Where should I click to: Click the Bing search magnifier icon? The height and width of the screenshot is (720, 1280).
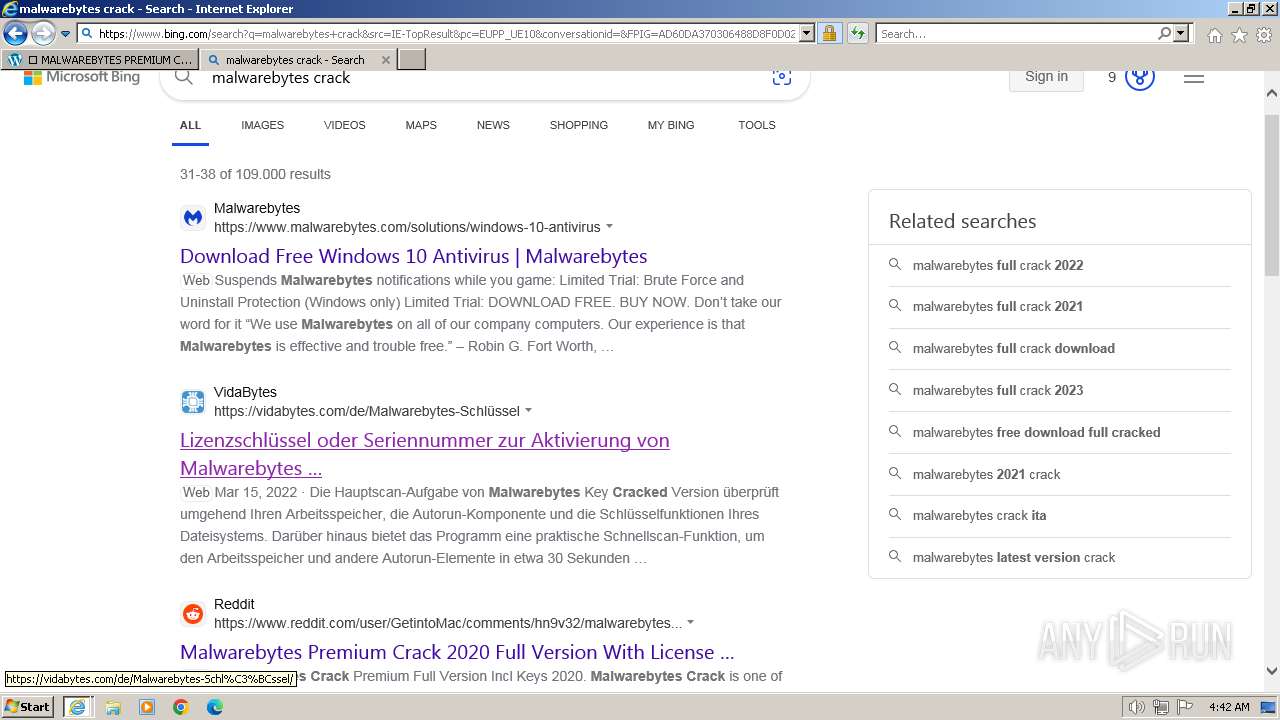click(183, 77)
